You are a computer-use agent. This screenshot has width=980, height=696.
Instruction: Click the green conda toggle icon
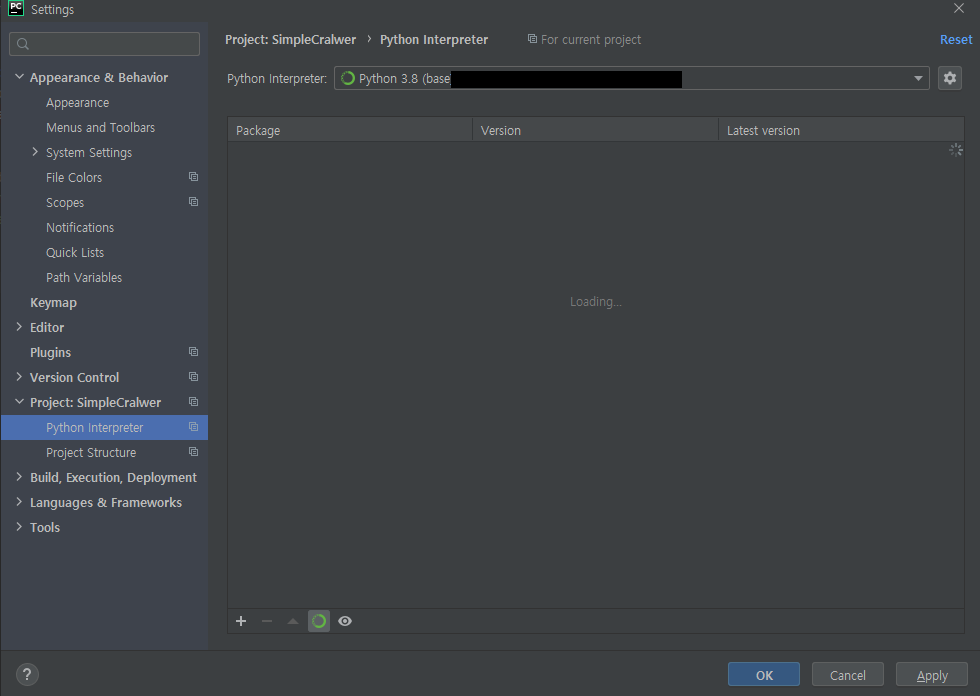coord(319,621)
